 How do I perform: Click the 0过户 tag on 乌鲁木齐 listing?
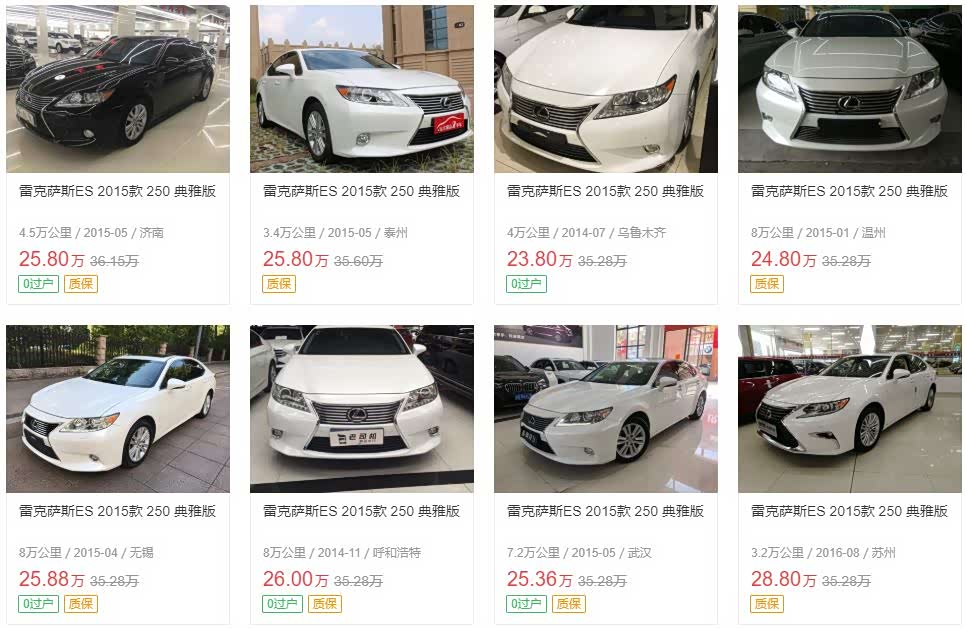[526, 284]
